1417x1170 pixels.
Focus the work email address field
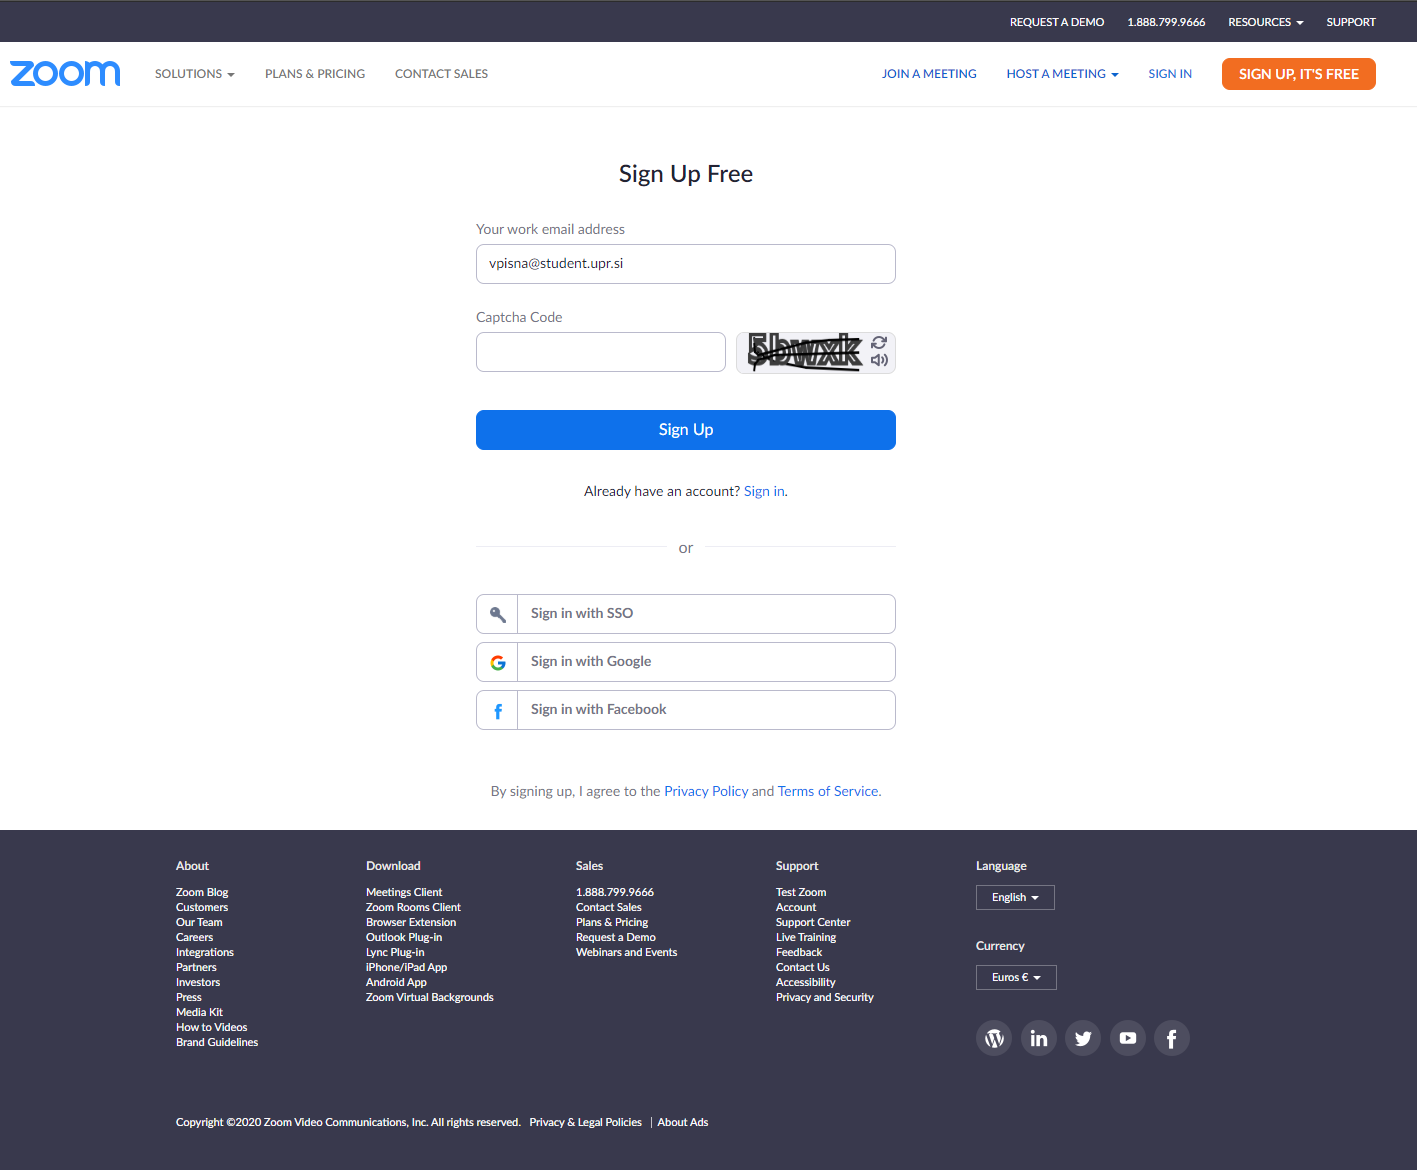tap(686, 264)
